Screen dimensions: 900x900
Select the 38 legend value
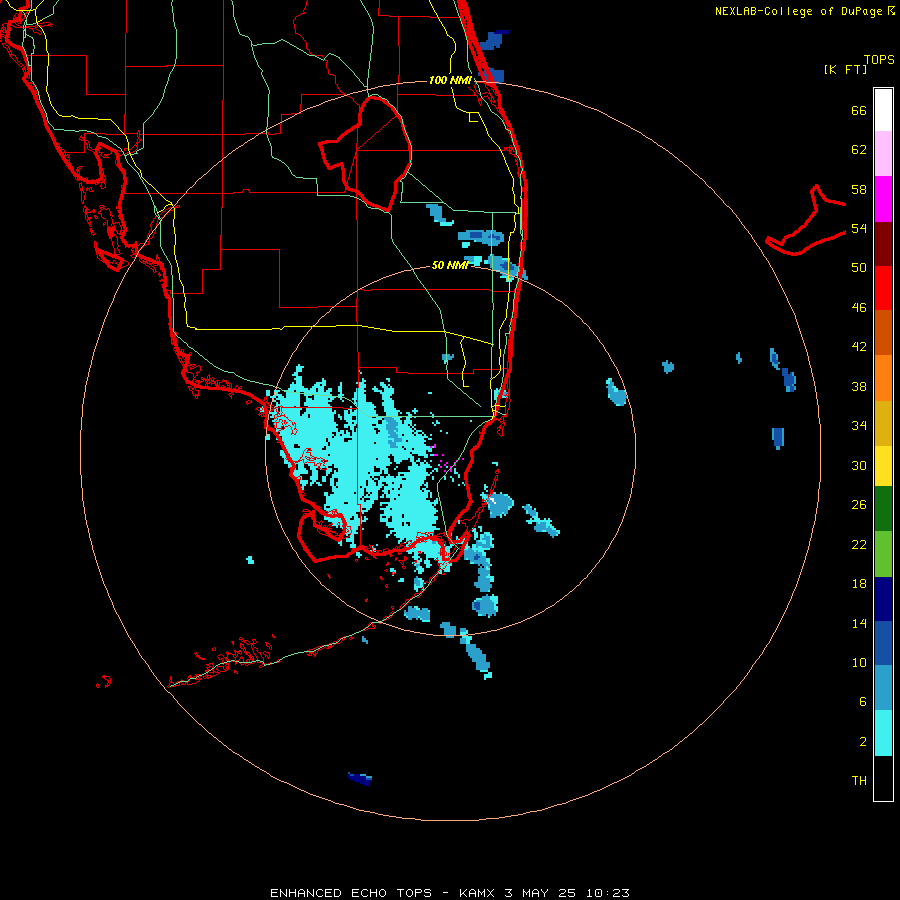859,386
